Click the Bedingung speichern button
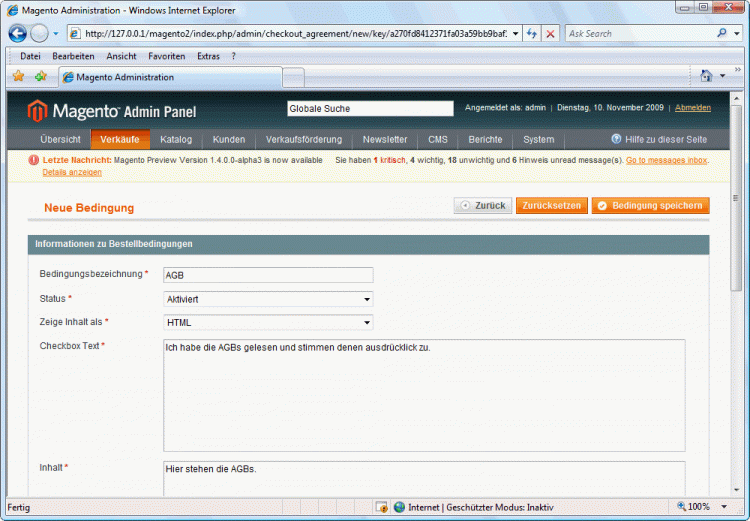 pyautogui.click(x=650, y=206)
